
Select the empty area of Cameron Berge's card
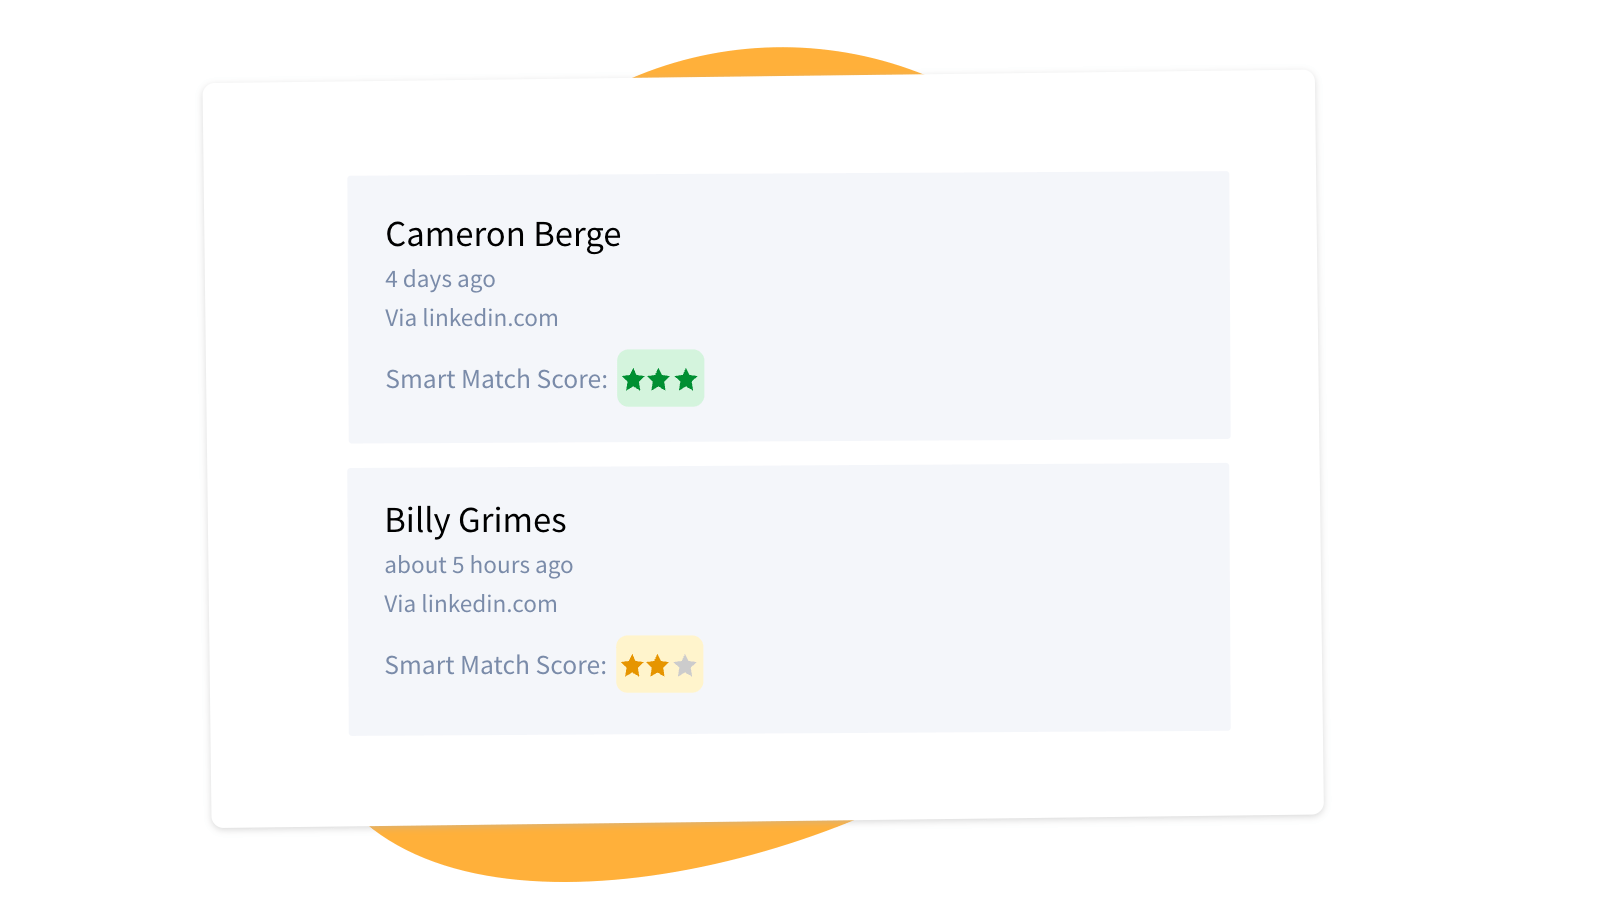pyautogui.click(x=950, y=310)
